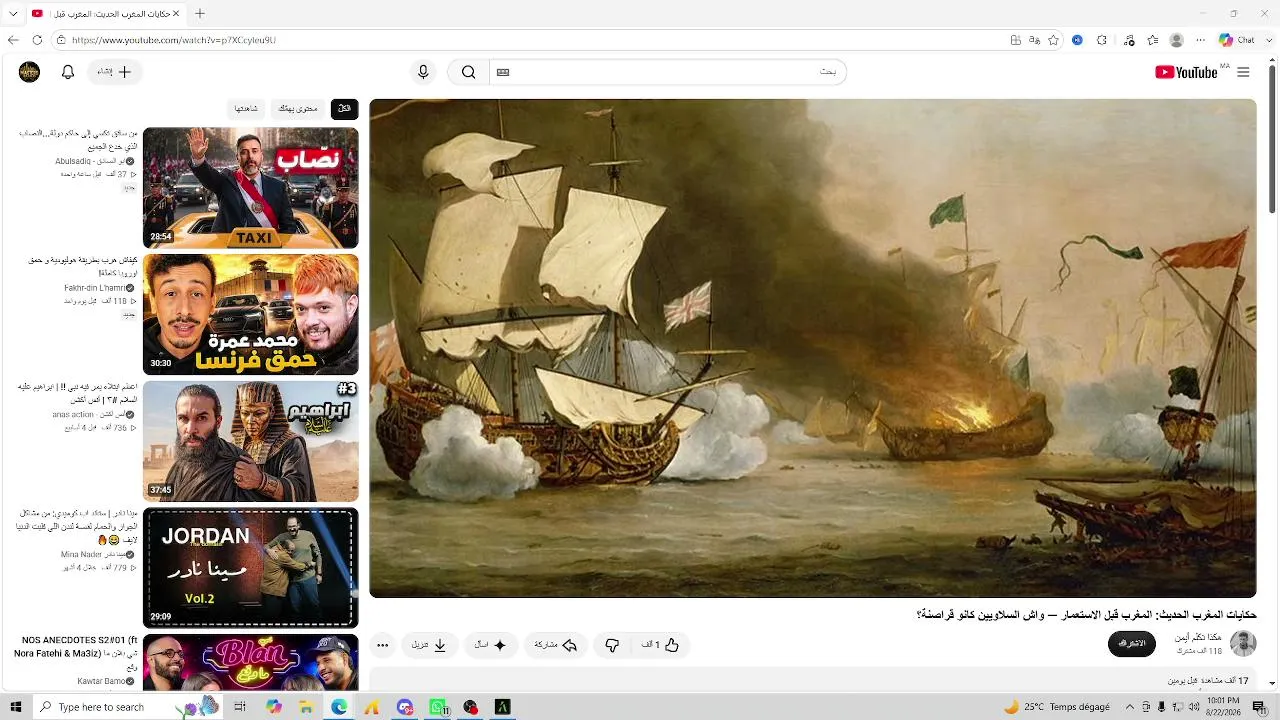1280x720 pixels.
Task: Click the video title text
Action: pos(1086,615)
